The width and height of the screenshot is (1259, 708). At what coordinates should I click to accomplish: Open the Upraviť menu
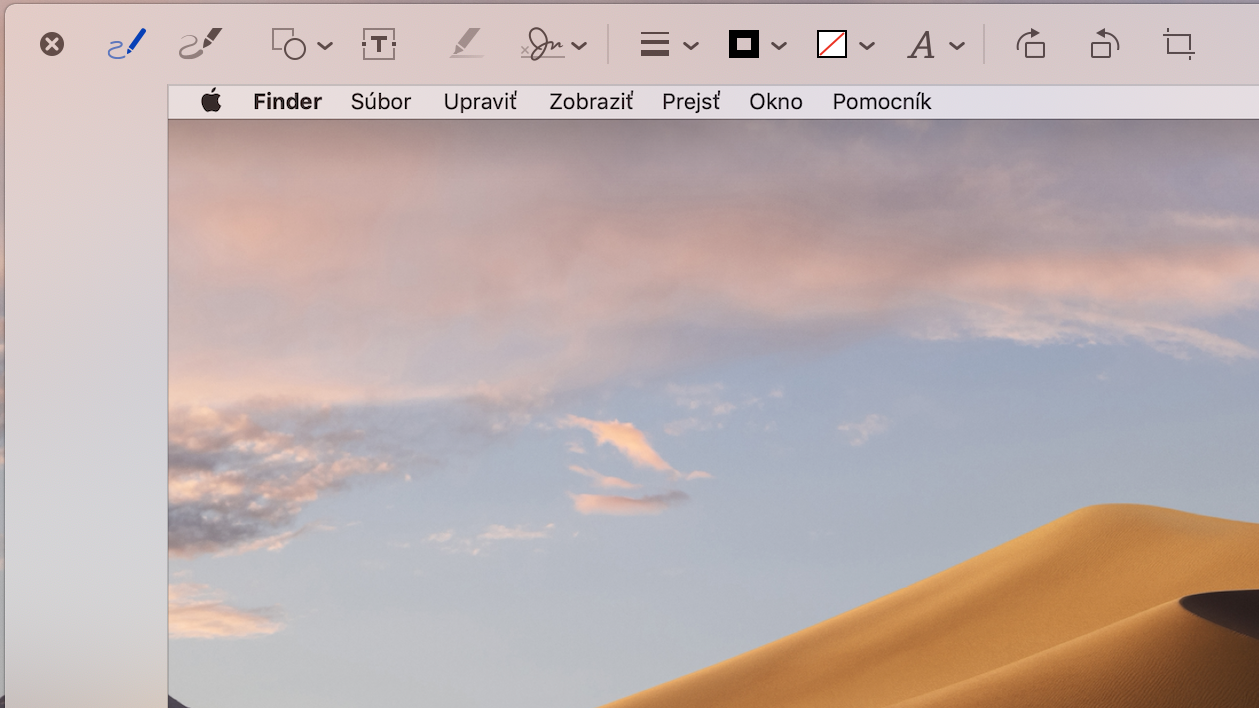pyautogui.click(x=480, y=102)
